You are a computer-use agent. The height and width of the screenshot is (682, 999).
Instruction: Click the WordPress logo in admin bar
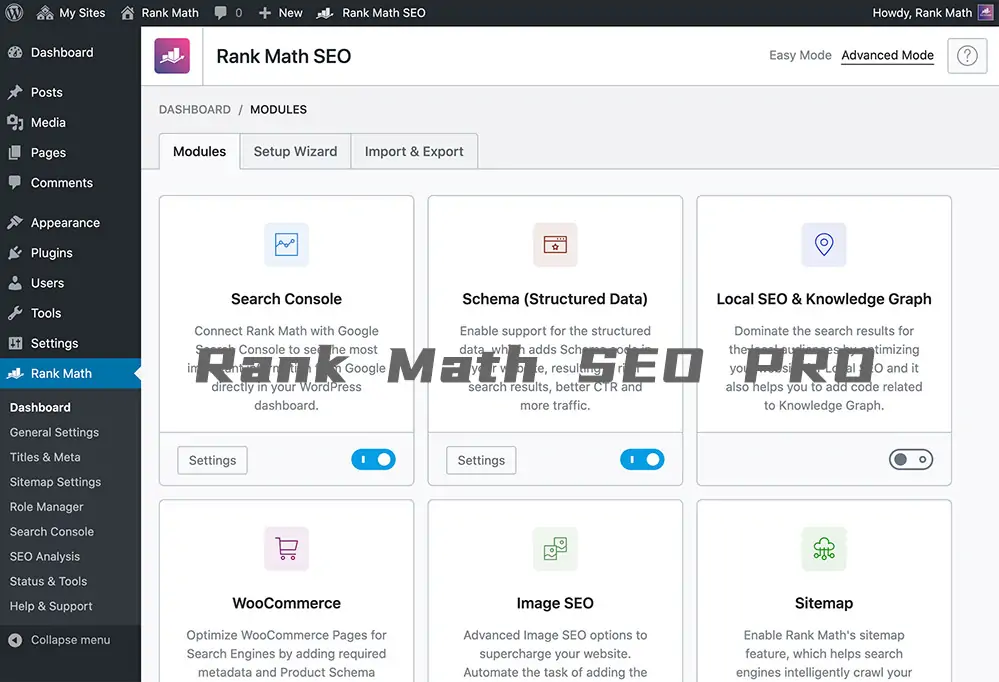pyautogui.click(x=14, y=13)
